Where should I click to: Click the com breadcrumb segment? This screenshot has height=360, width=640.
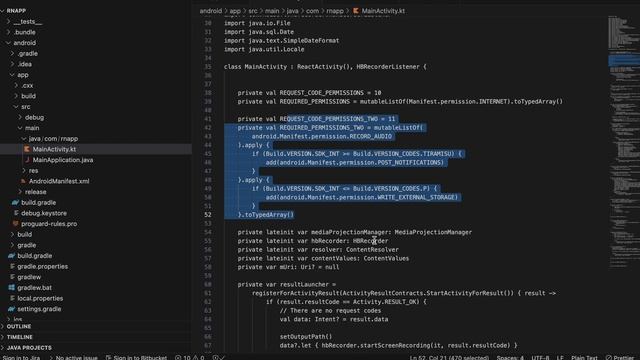(x=312, y=11)
